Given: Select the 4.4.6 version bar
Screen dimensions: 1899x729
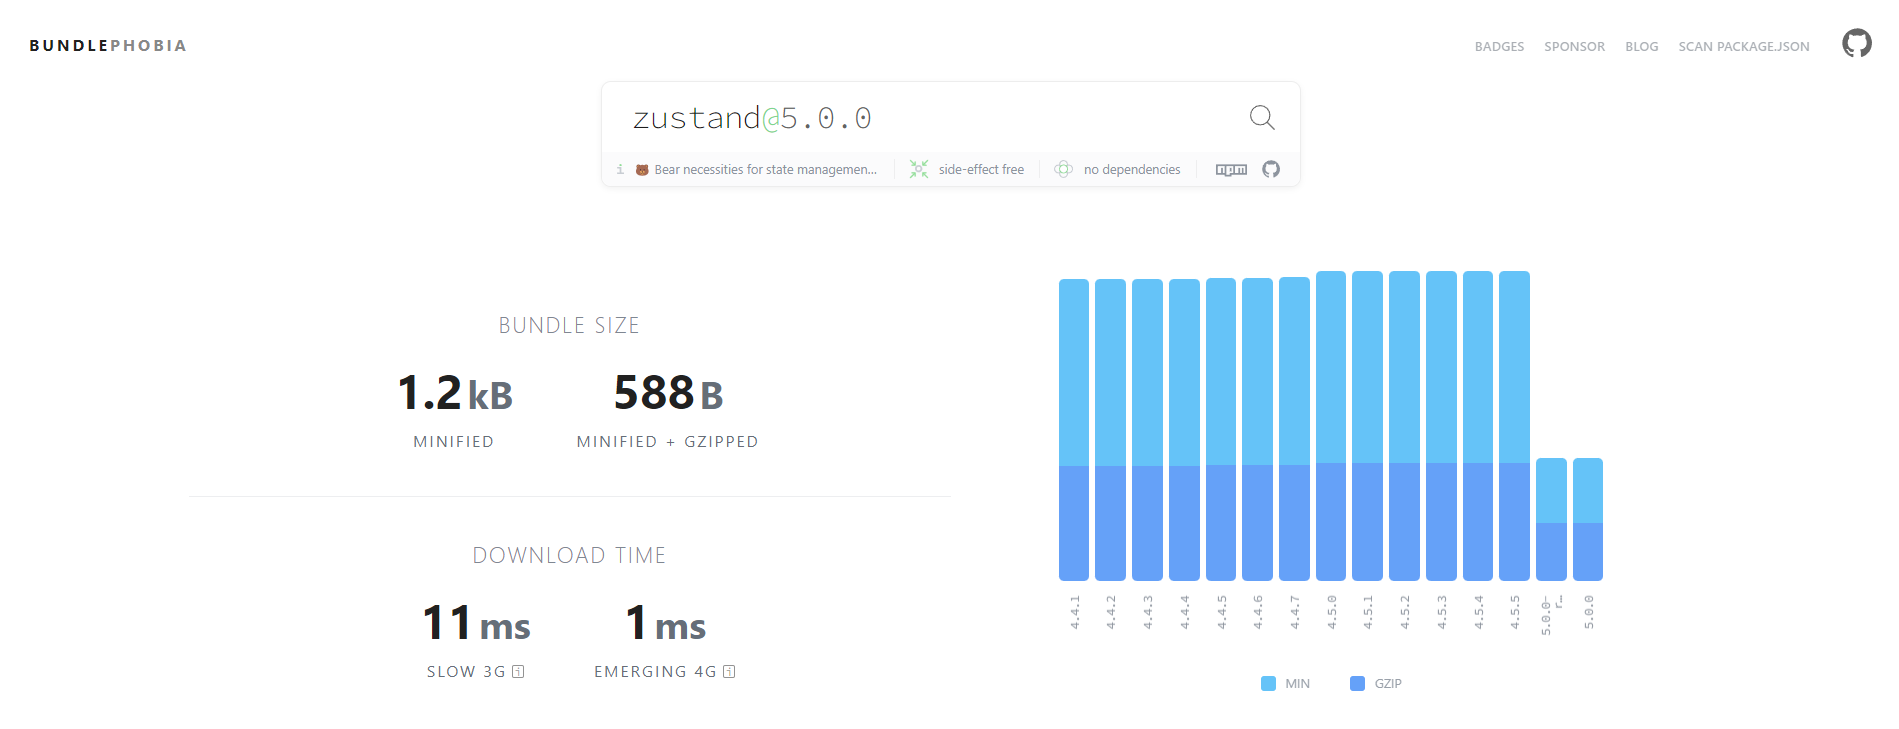Looking at the screenshot, I should click(1257, 429).
